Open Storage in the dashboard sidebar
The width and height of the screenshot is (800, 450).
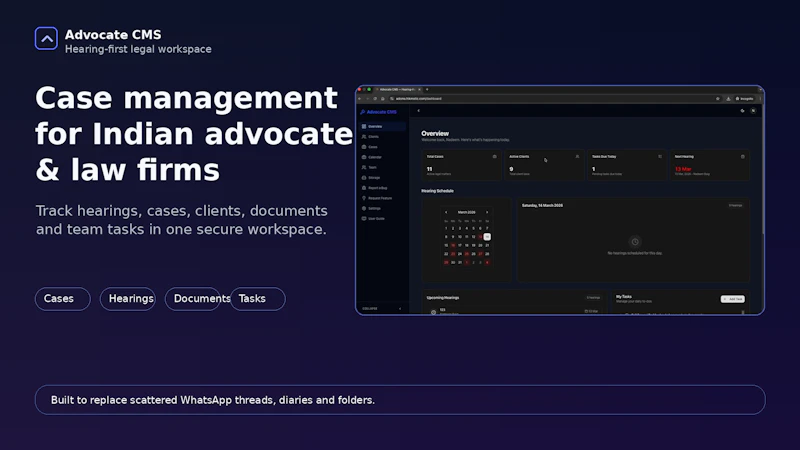pos(383,178)
